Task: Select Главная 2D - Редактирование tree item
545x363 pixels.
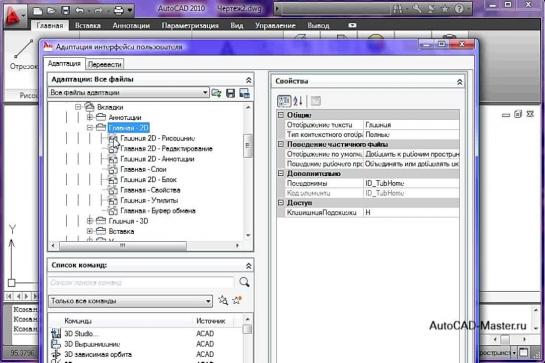Action: pyautogui.click(x=166, y=149)
